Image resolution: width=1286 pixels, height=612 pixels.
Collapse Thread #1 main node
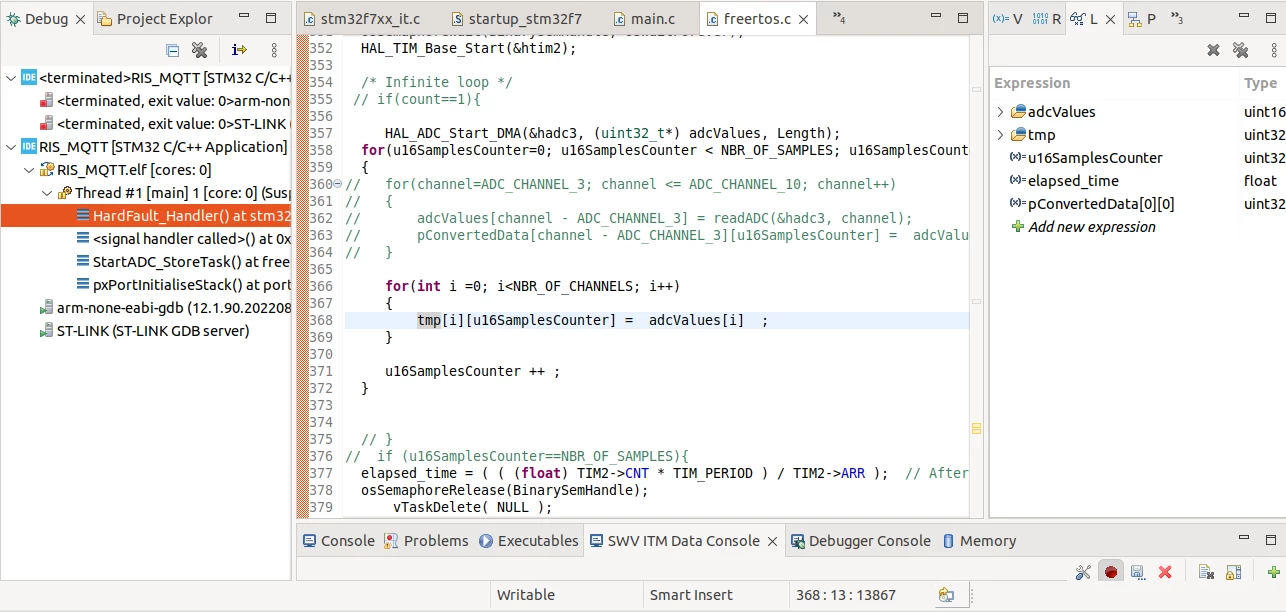tap(47, 193)
